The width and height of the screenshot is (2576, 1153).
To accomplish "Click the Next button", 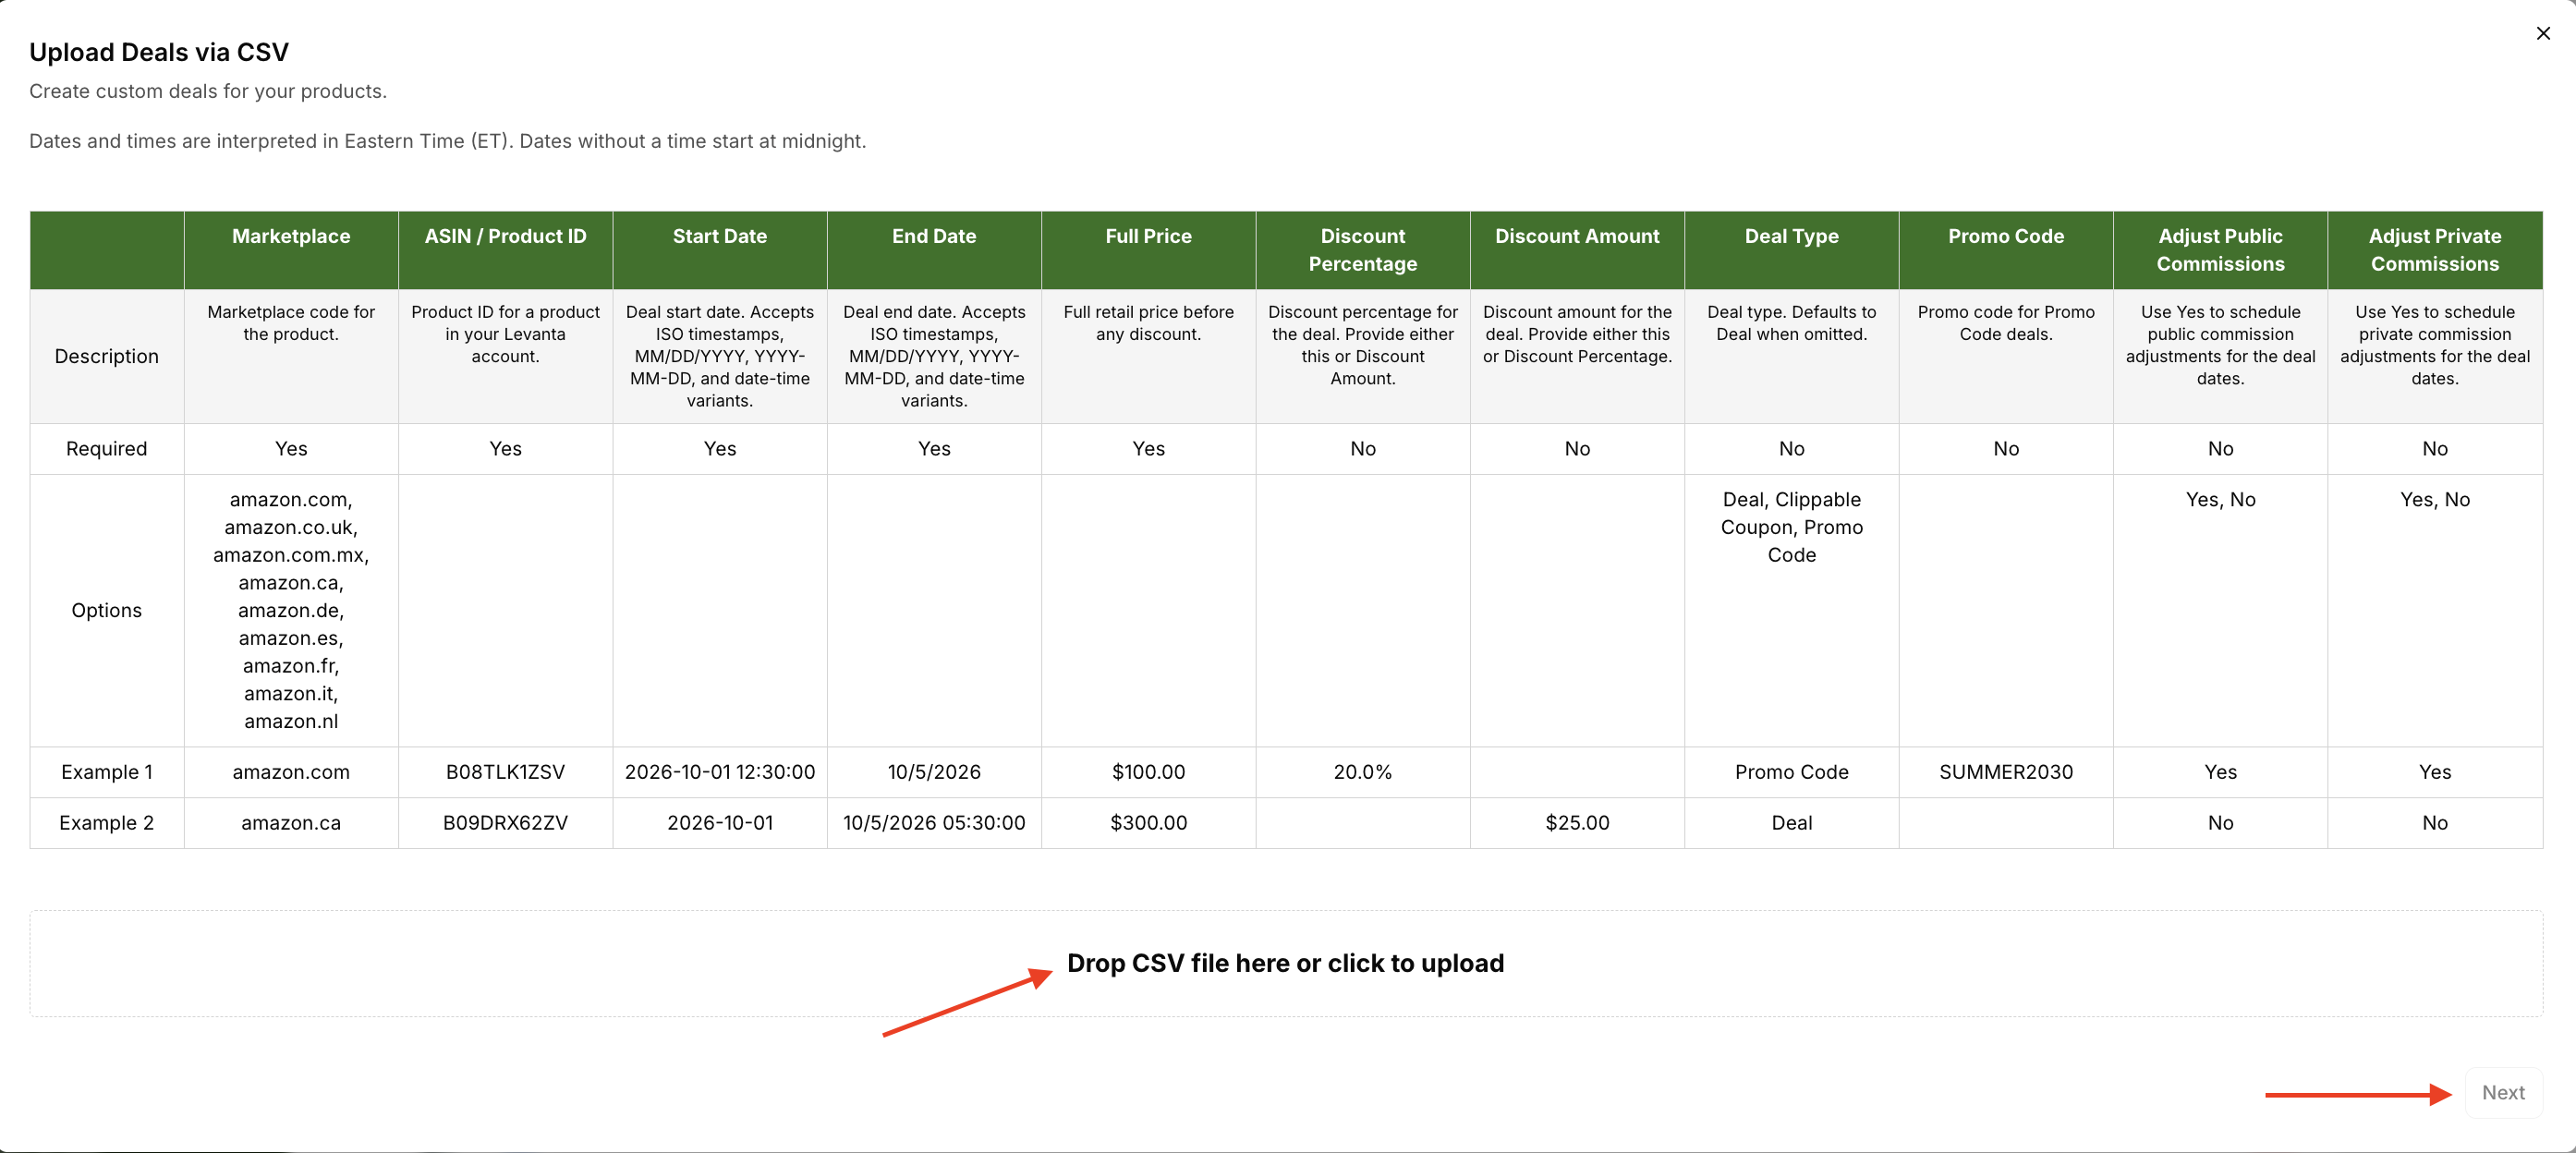I will click(2503, 1093).
